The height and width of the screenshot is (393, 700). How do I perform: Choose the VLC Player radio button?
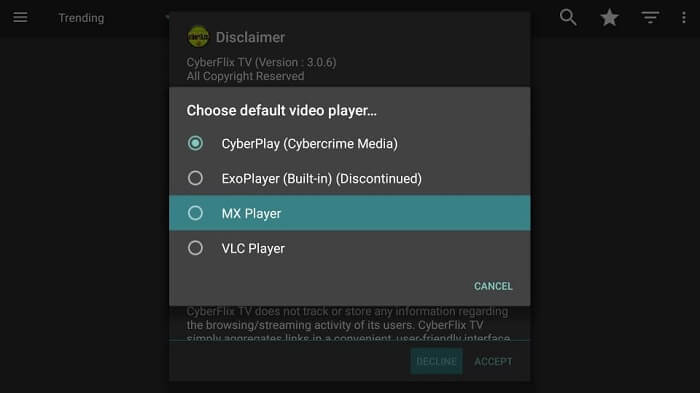195,248
